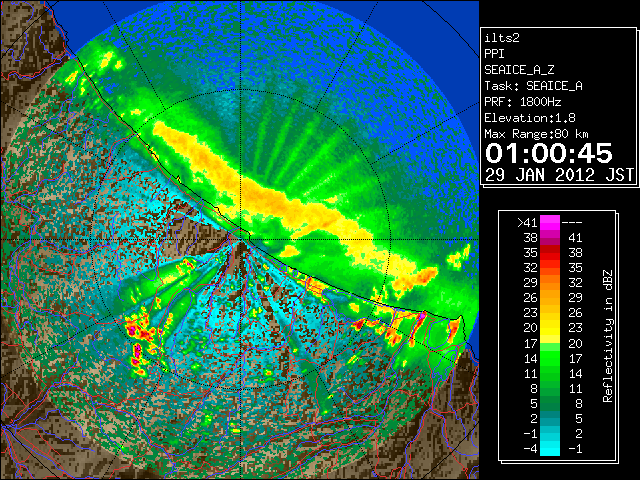Click the "SEAICE_A_Z" product label
This screenshot has width=640, height=480.
tap(519, 70)
